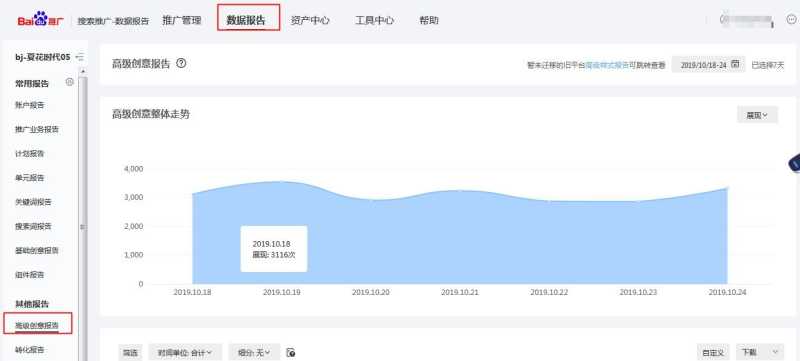This screenshot has height=361, width=800.
Task: Click the calendar icon in date field
Action: point(735,64)
